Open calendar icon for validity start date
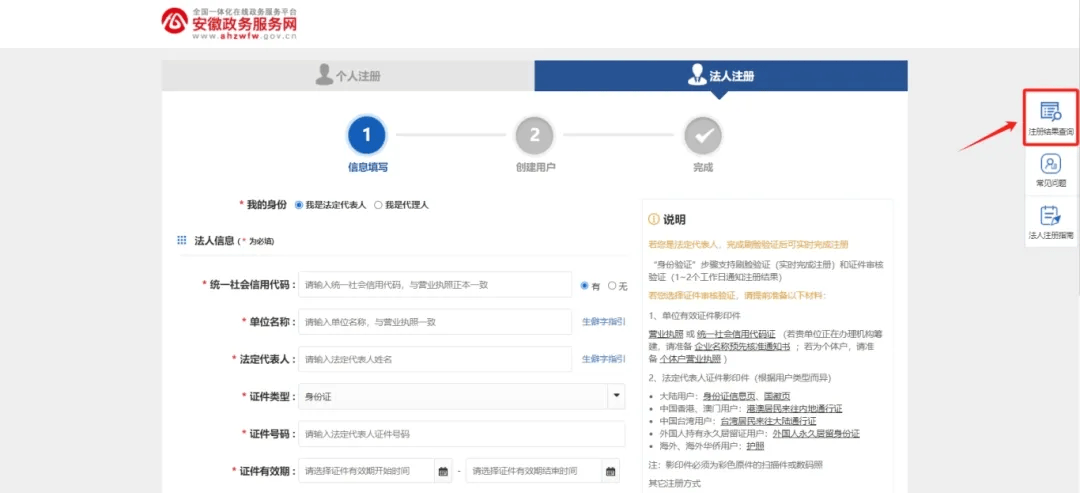This screenshot has width=1080, height=493. coord(442,471)
